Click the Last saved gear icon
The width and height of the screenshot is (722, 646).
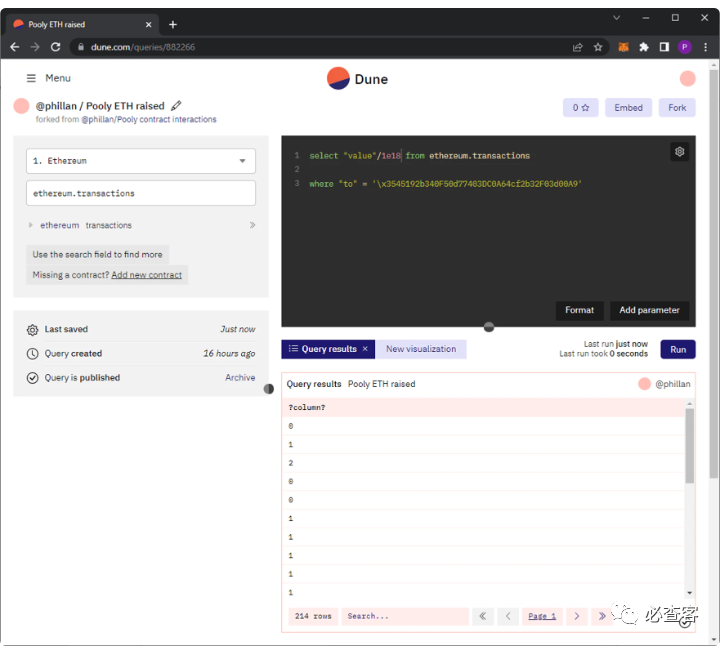point(32,330)
